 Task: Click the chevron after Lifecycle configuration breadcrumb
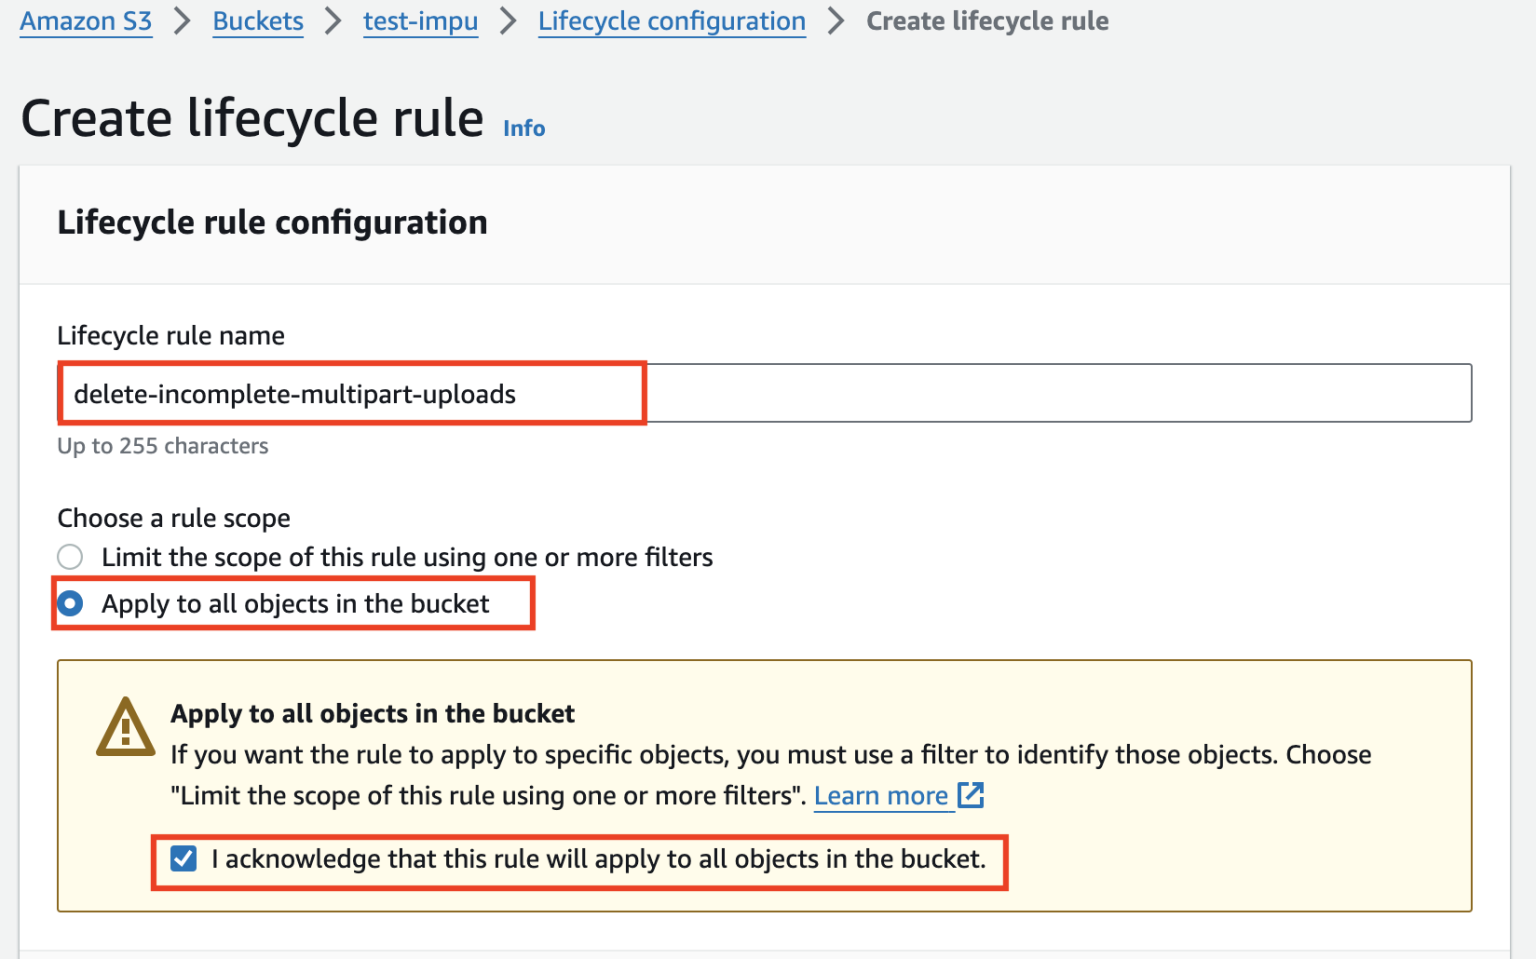tap(836, 21)
